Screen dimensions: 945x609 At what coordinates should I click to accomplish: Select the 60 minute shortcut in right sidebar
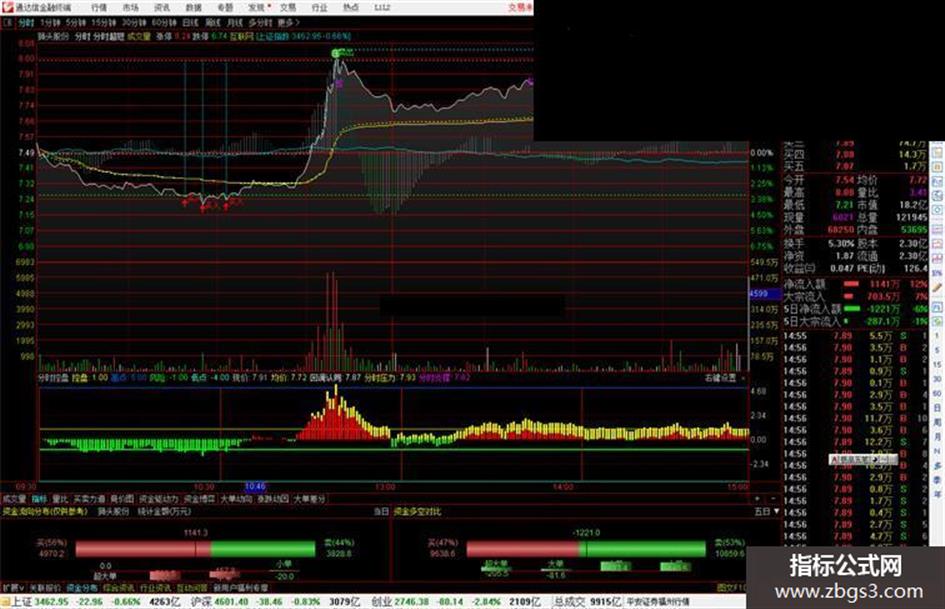click(x=937, y=393)
